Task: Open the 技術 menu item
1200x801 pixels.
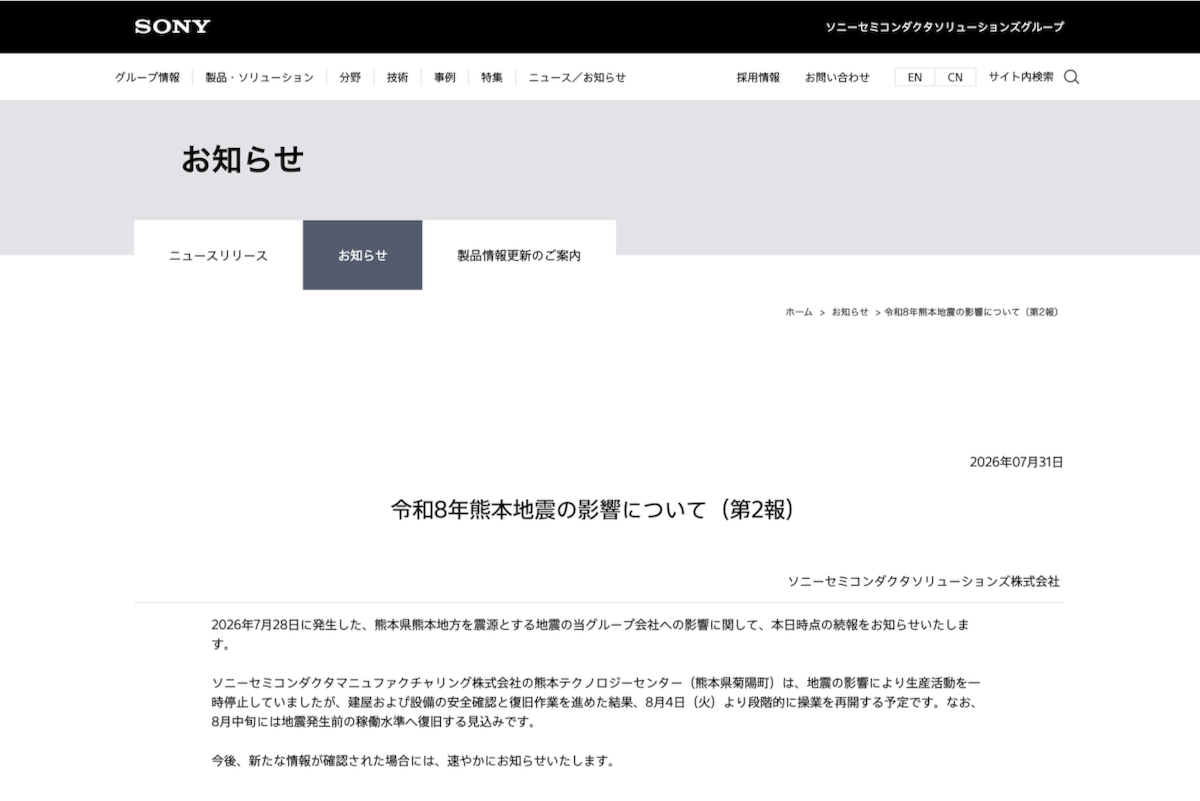Action: 397,77
